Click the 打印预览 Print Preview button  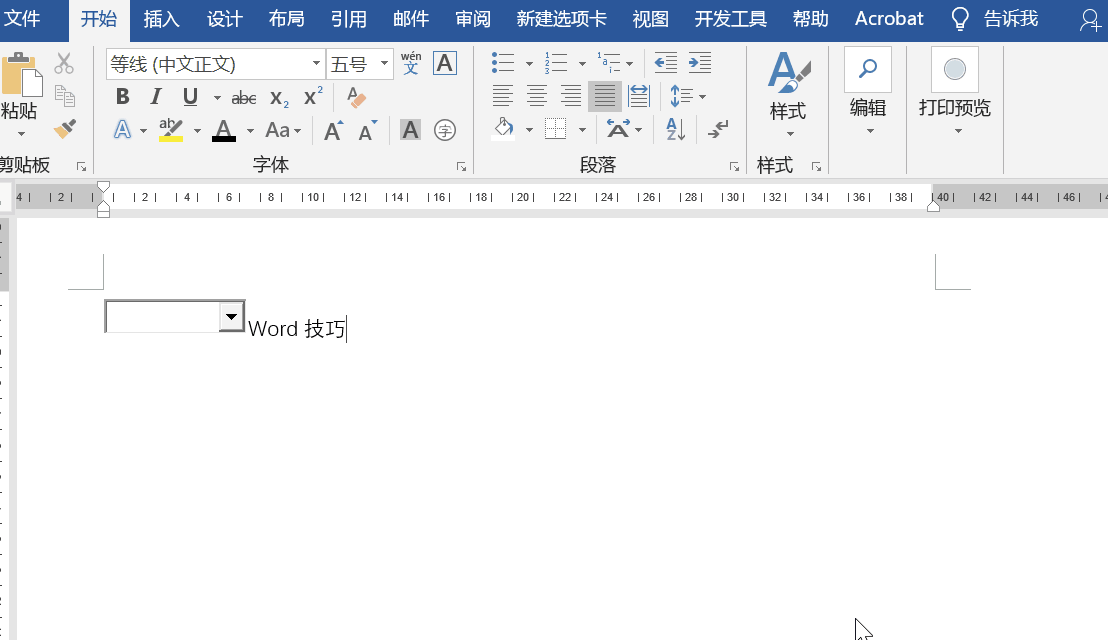click(955, 92)
